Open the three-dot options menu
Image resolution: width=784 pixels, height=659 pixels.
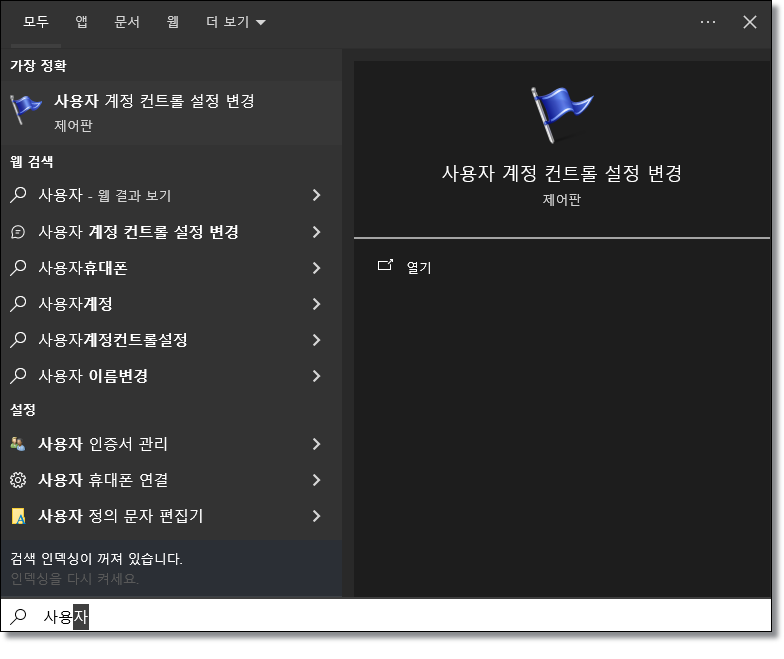pyautogui.click(x=708, y=22)
